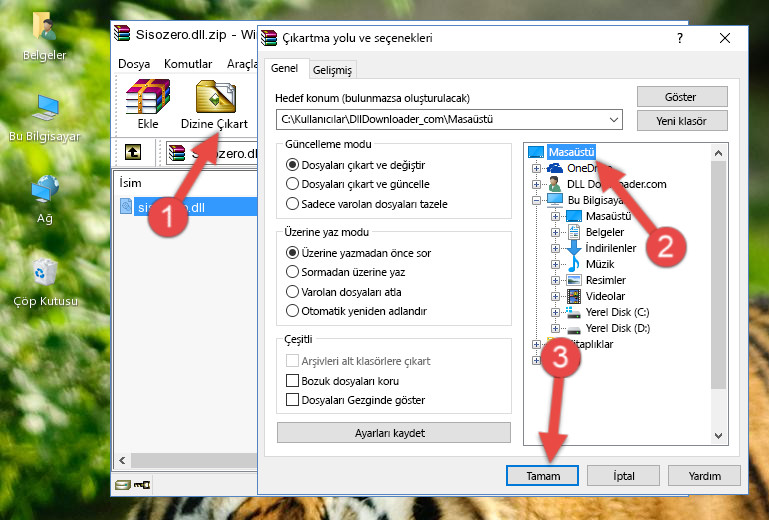Open the Dosya menu in WinRAR
Viewport: 769px width, 520px height.
tap(134, 64)
